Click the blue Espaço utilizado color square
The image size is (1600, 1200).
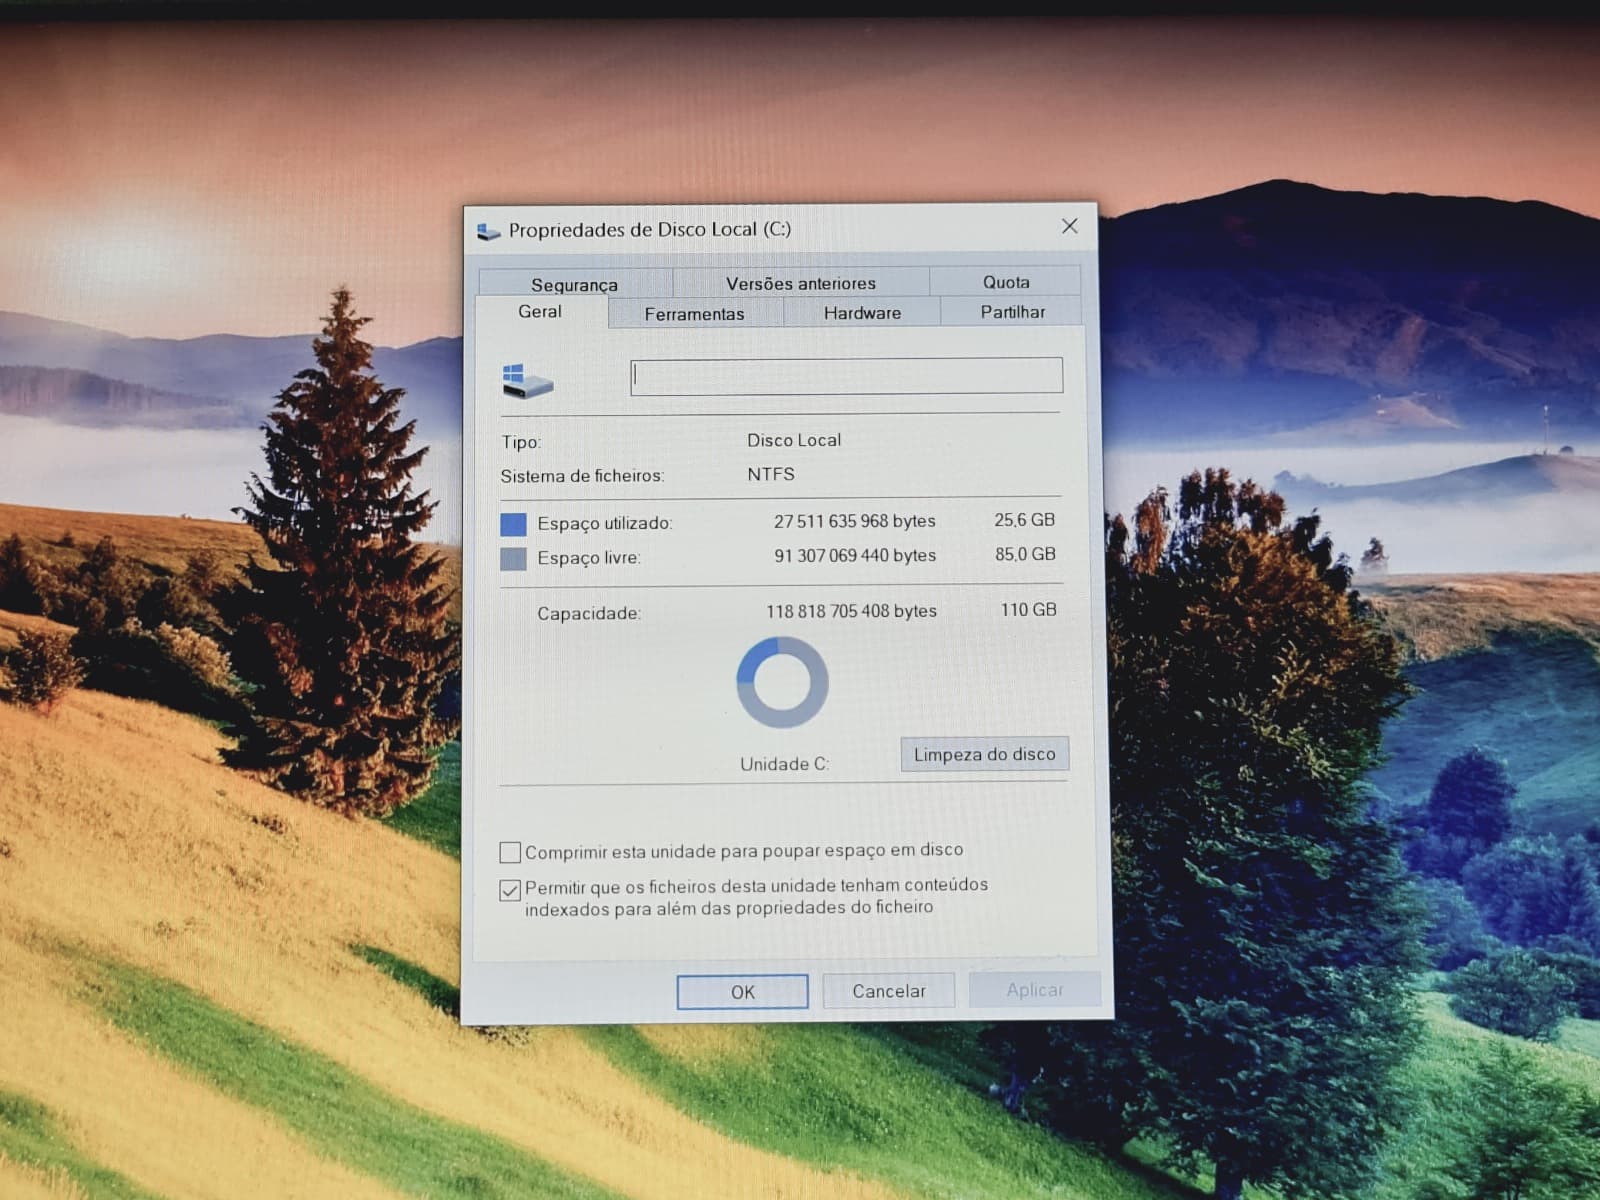click(x=513, y=524)
